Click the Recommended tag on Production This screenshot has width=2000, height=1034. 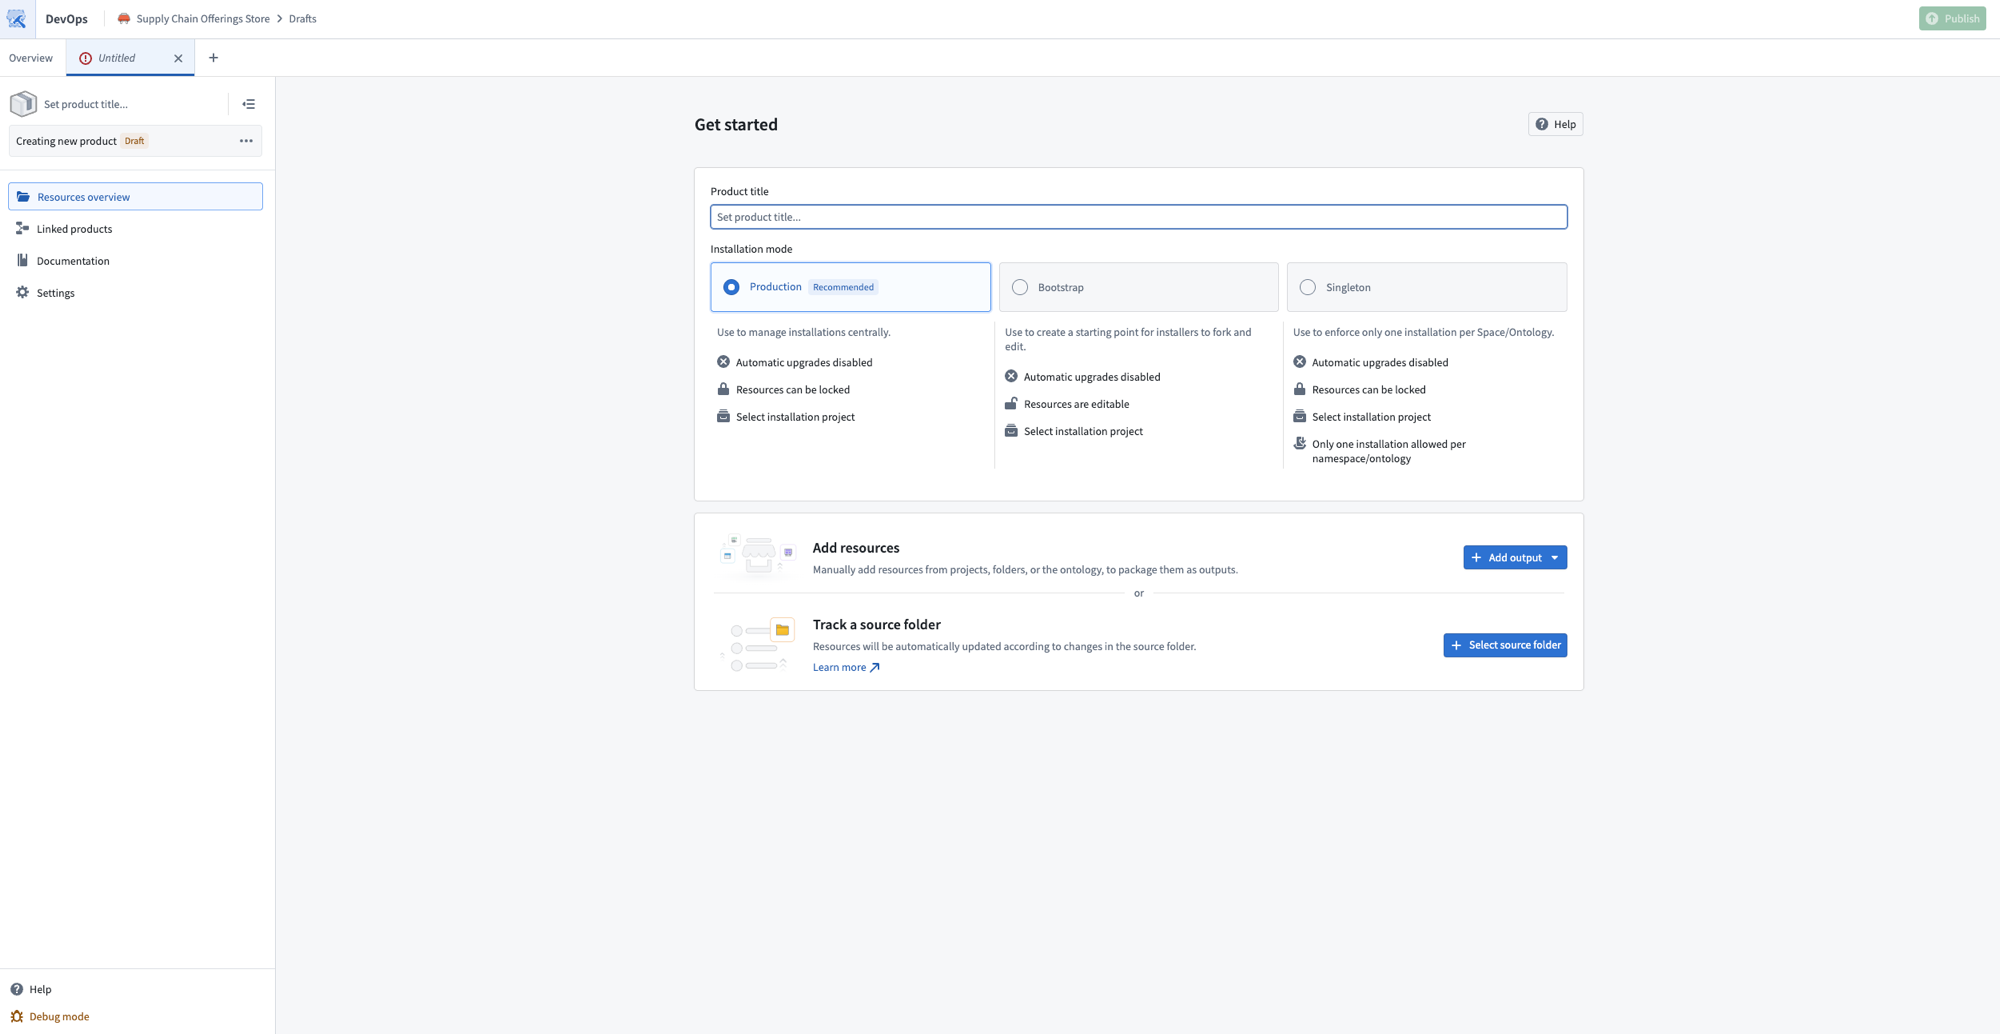click(x=843, y=287)
